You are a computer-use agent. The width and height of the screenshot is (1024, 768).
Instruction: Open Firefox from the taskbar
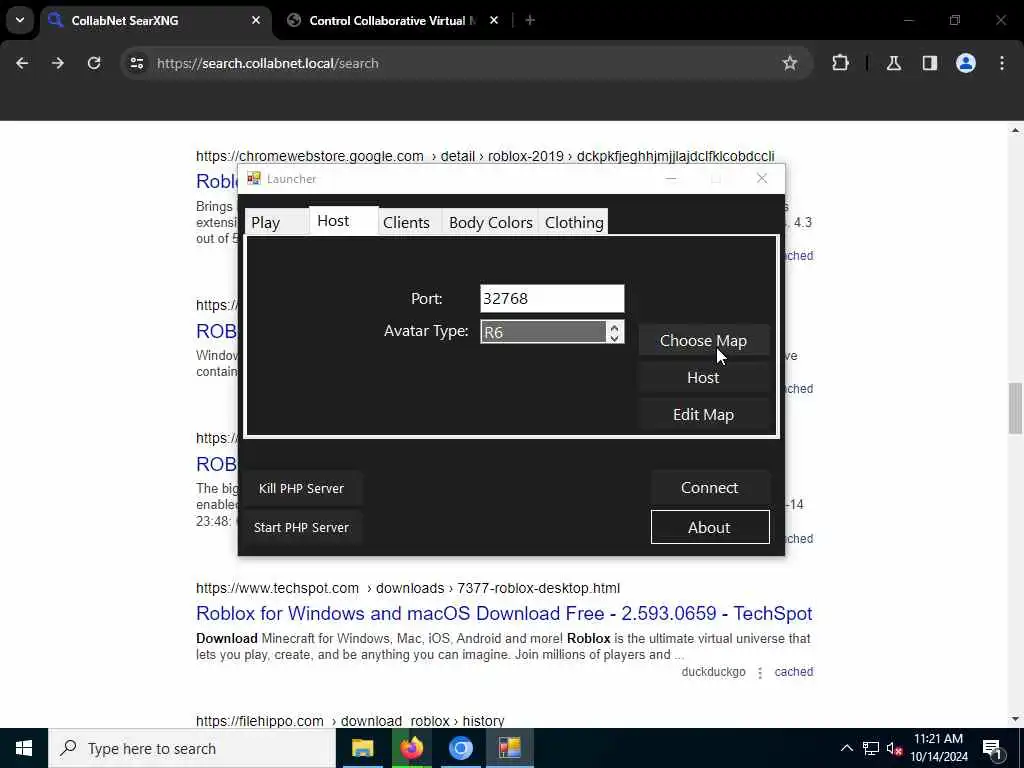[x=411, y=748]
